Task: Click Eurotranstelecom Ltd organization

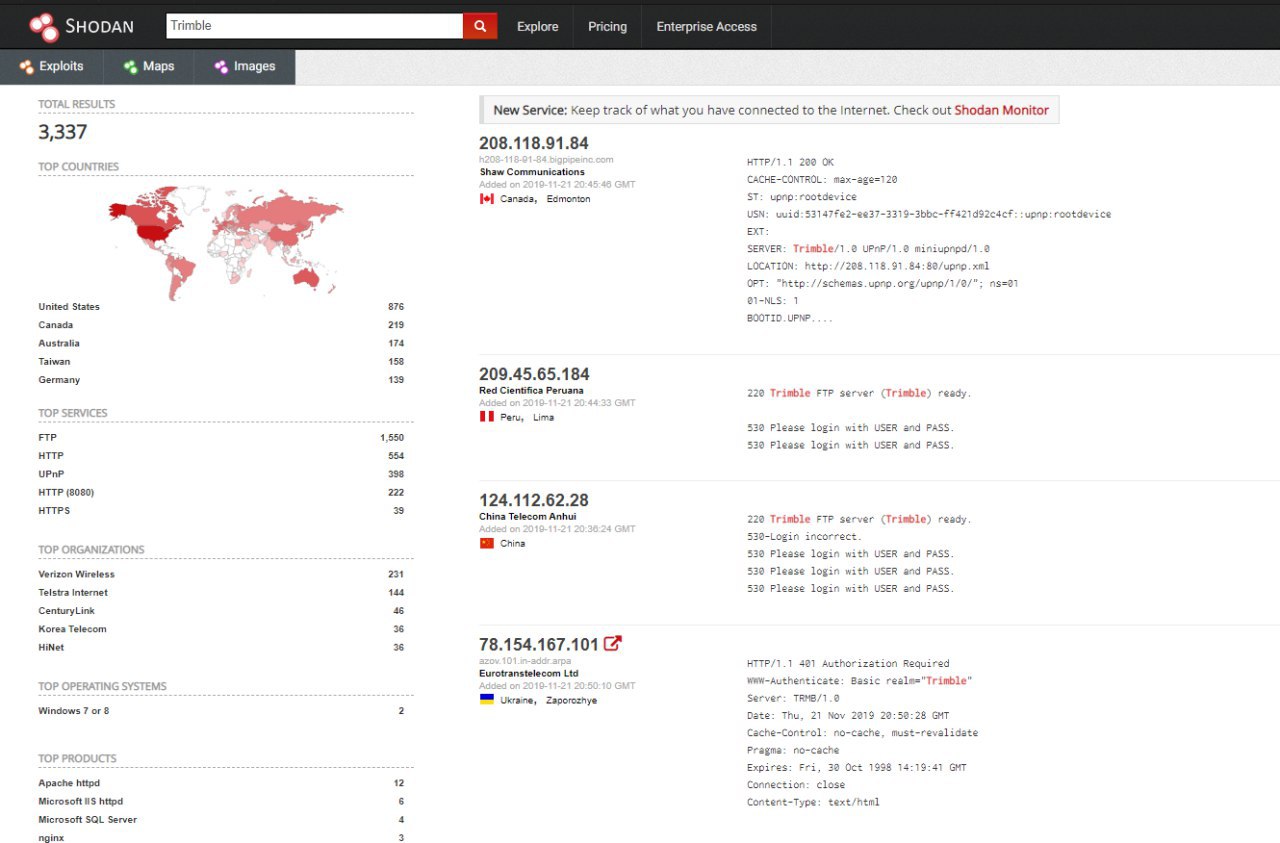Action: (x=529, y=673)
